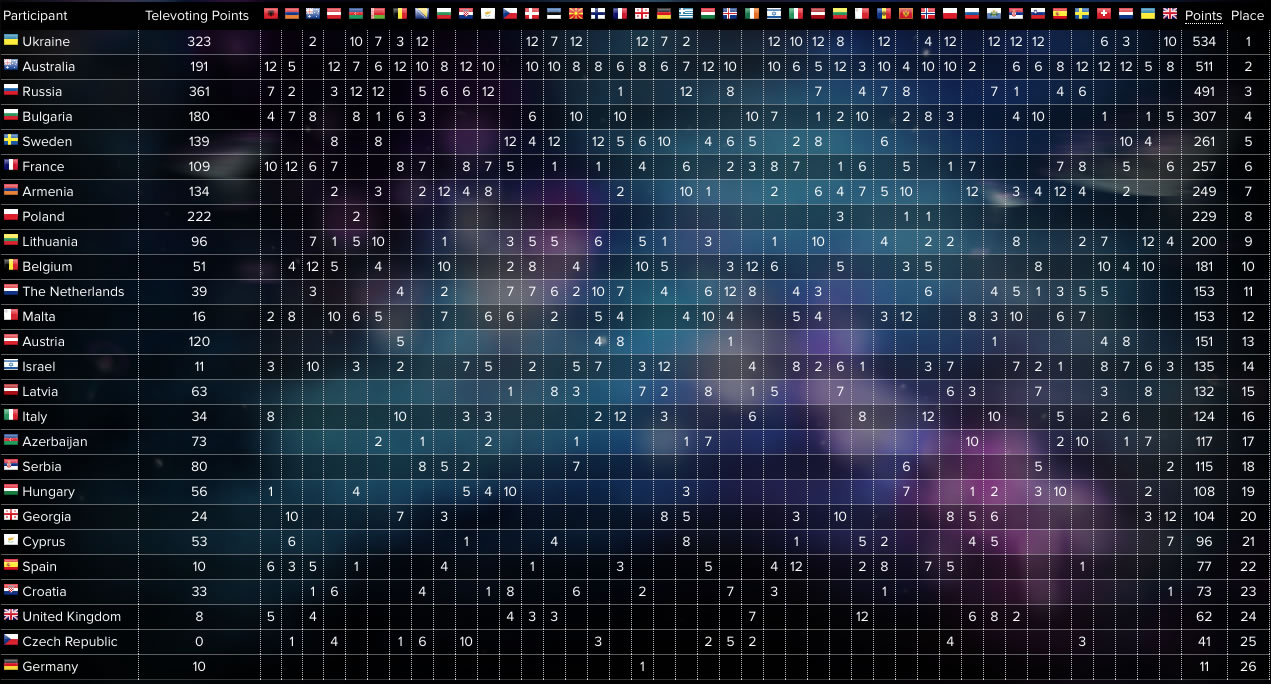Click The Netherlands participant row label

[x=73, y=291]
